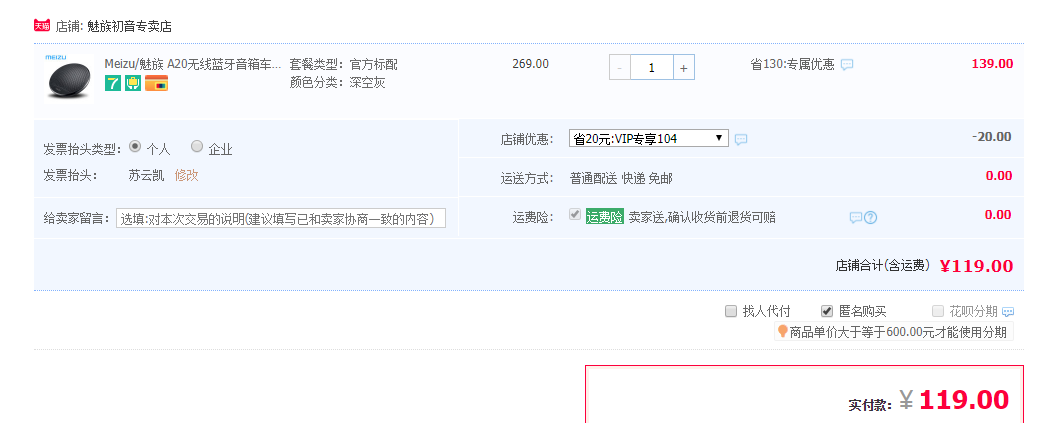The width and height of the screenshot is (1043, 423).
Task: Decrease quantity with the minus button
Action: [620, 67]
